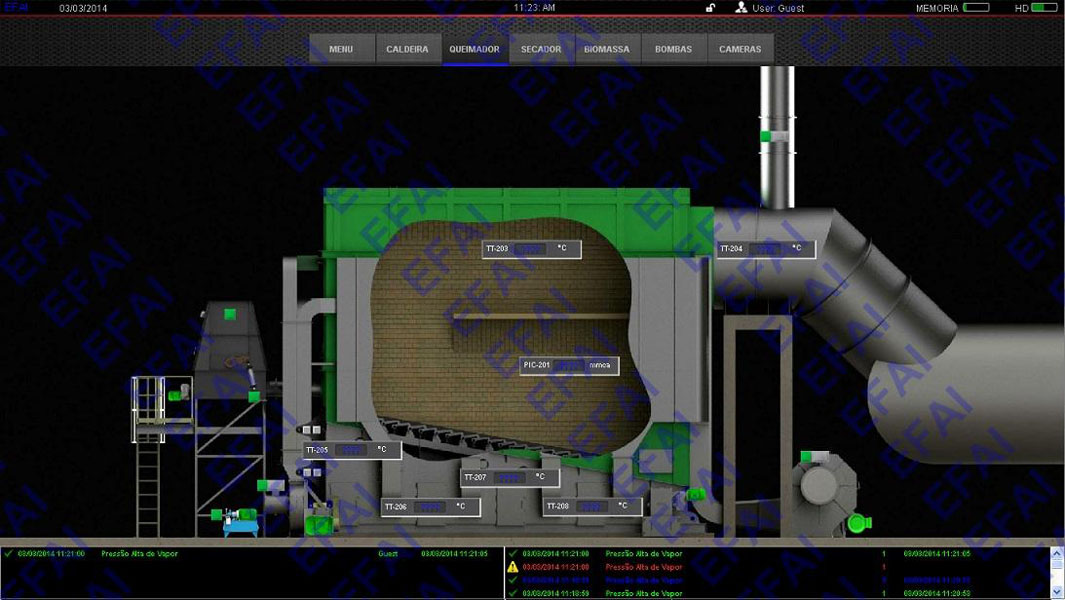Screen dimensions: 1065x600
Task: Click the EFAI logo in the top-left corner
Action: coord(15,7)
